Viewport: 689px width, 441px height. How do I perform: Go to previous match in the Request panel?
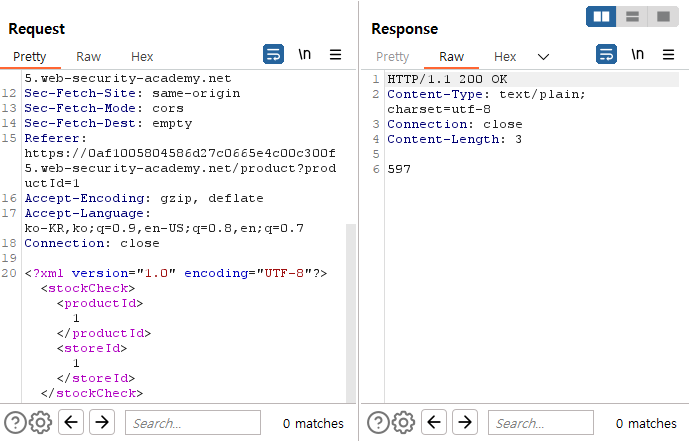click(71, 423)
